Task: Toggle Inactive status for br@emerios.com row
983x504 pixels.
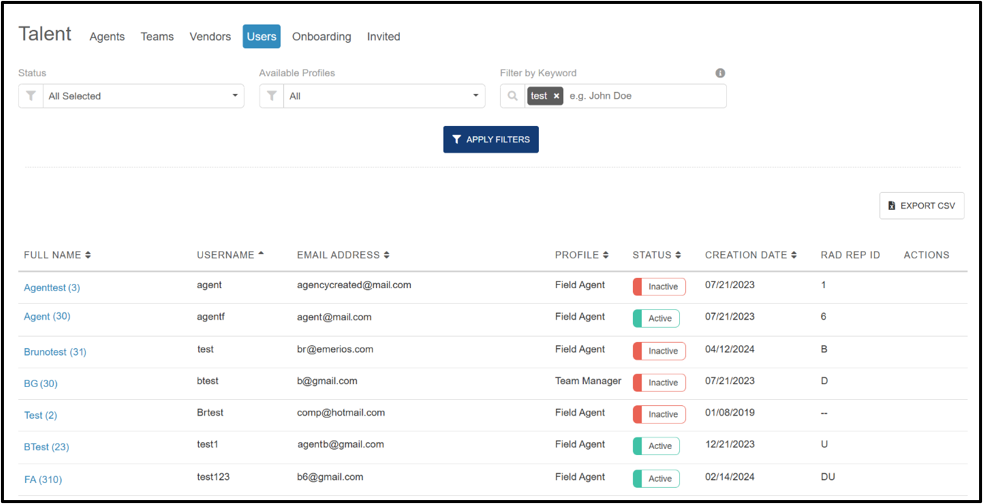Action: click(659, 351)
